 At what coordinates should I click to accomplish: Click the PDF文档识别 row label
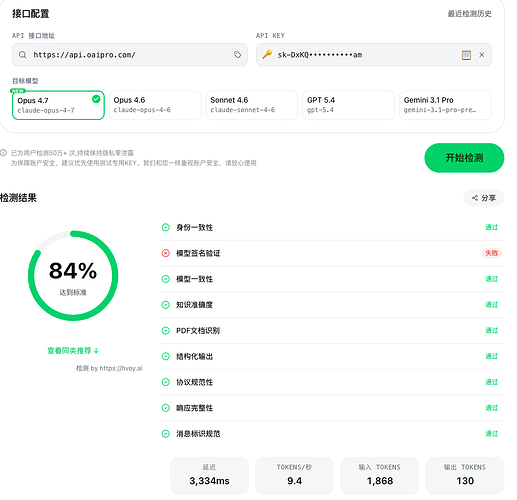click(x=198, y=331)
